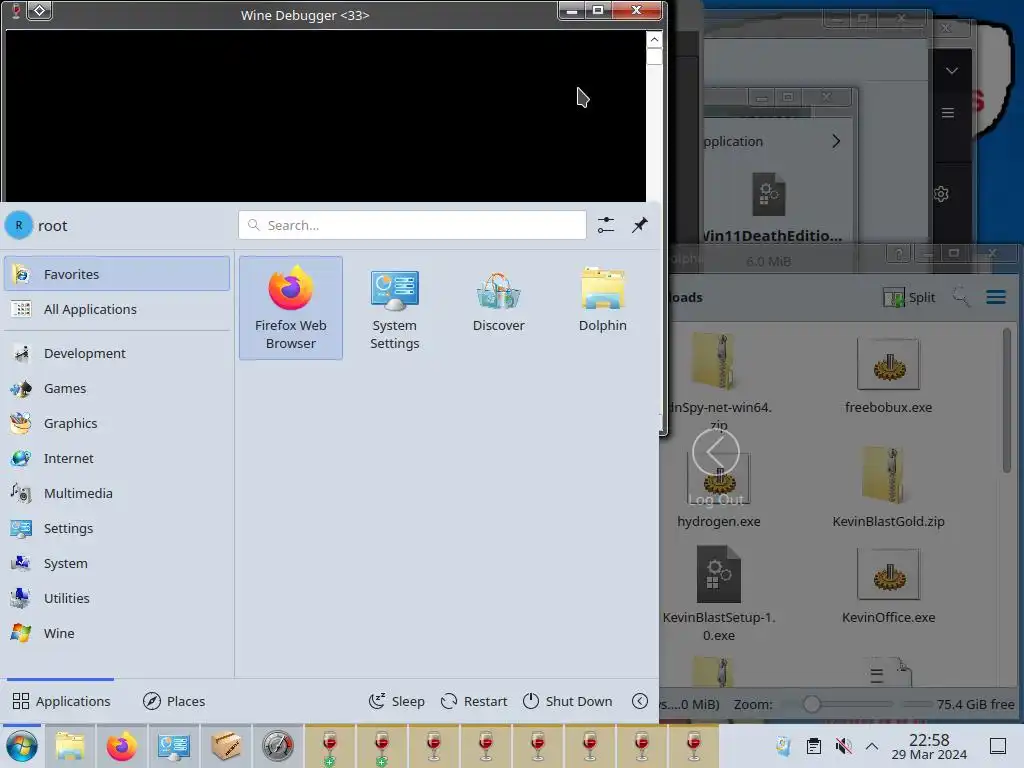This screenshot has width=1024, height=768.
Task: Open the Wine category
Action: click(x=117, y=633)
